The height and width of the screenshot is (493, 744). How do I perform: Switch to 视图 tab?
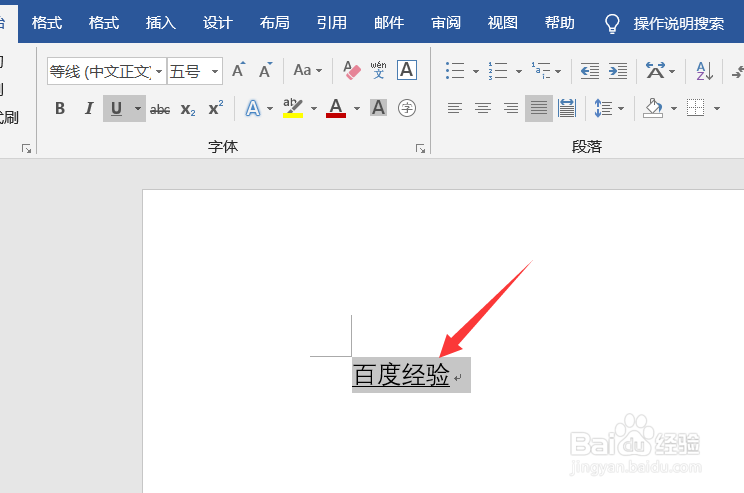502,23
